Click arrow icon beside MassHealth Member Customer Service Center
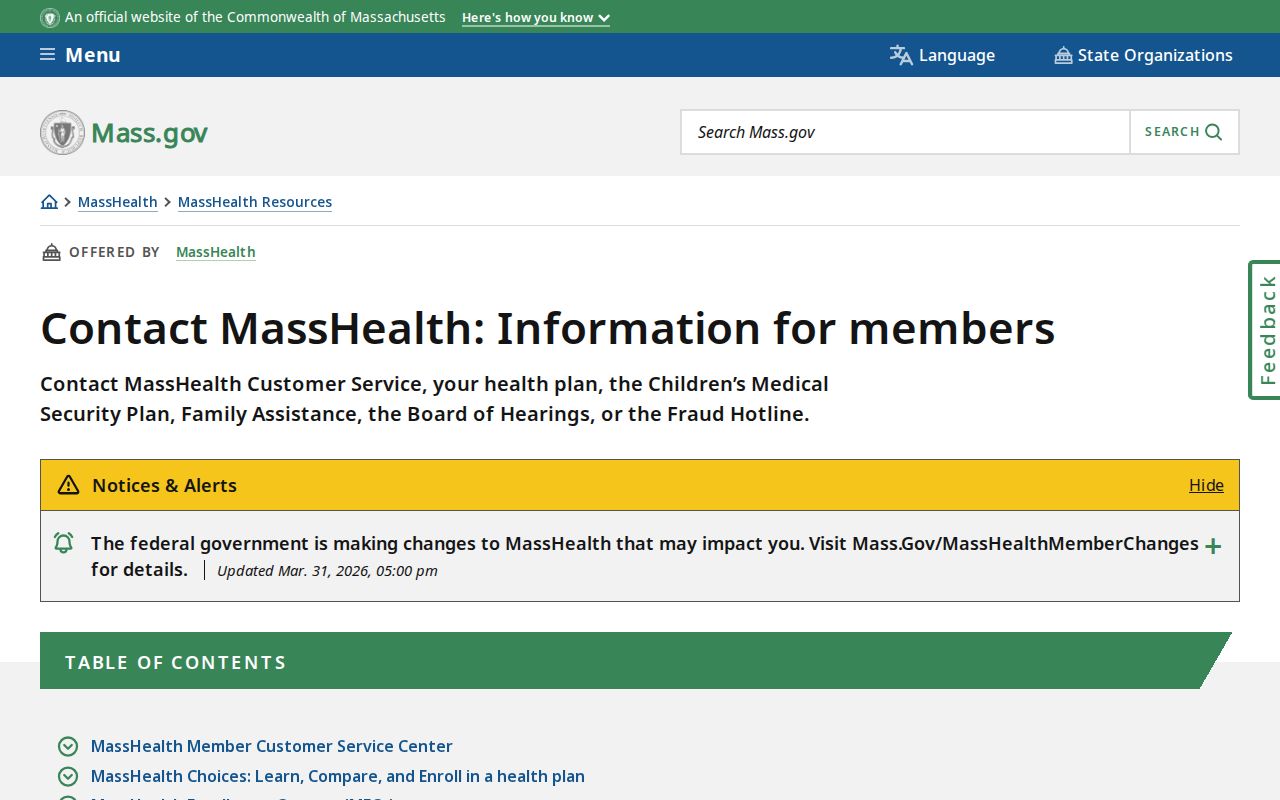Image resolution: width=1280 pixels, height=800 pixels. 68,746
